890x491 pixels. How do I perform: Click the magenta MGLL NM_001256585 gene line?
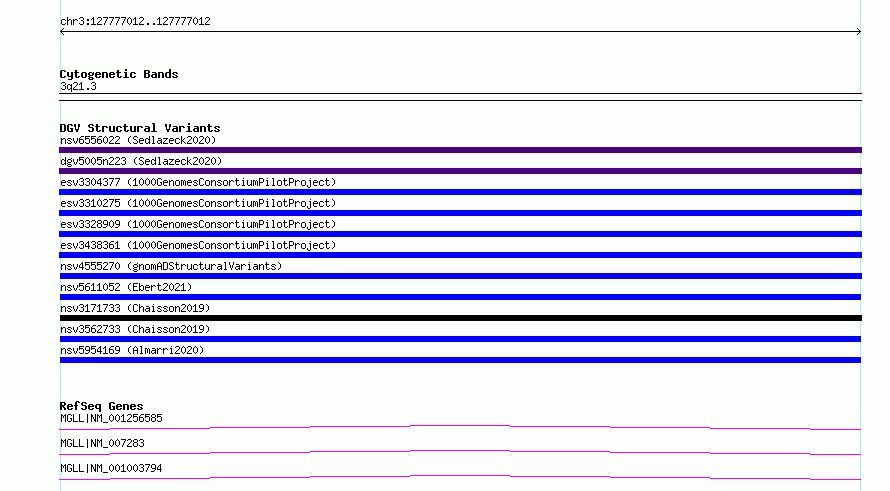point(460,427)
